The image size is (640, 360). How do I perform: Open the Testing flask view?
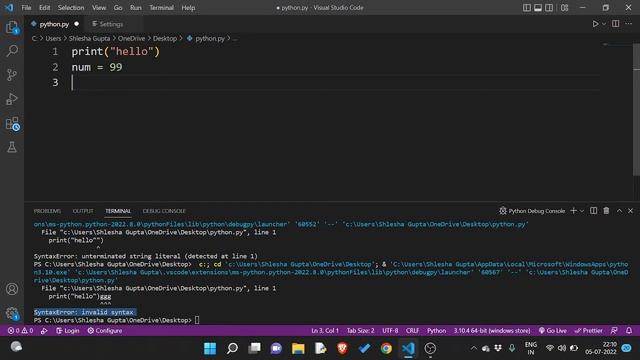pyautogui.click(x=12, y=147)
